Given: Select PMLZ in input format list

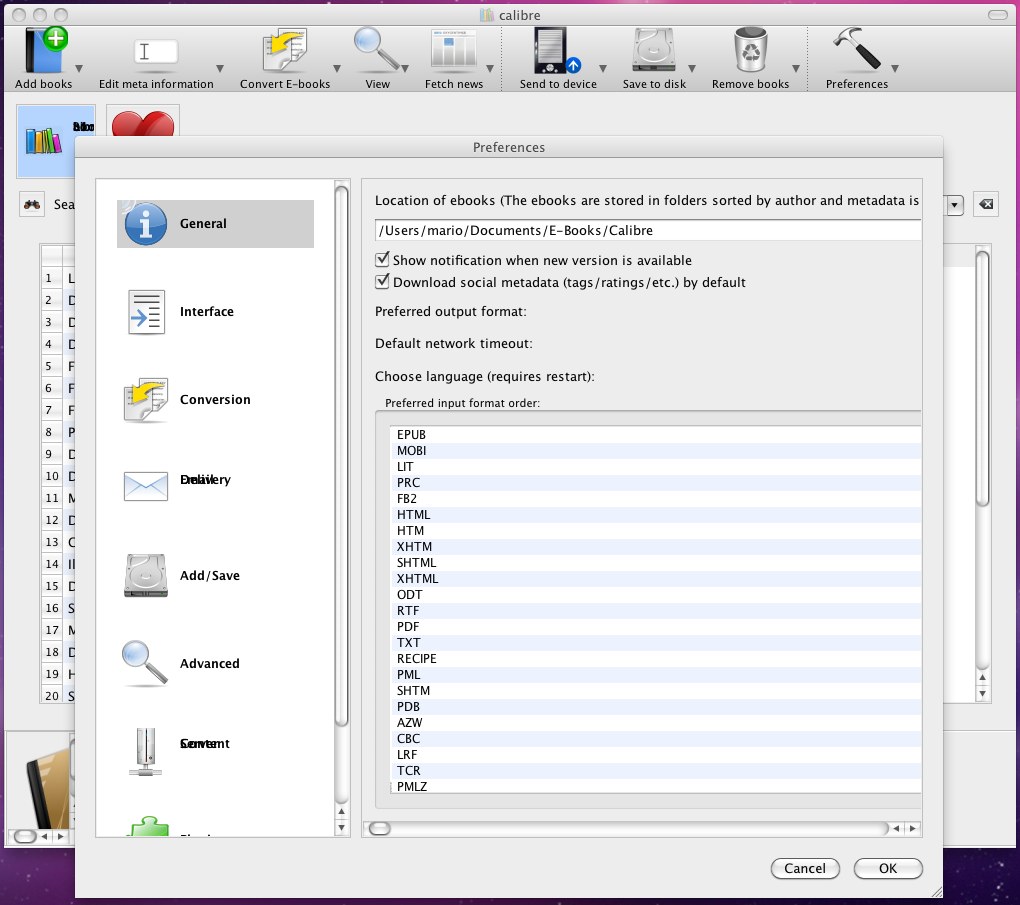Looking at the screenshot, I should click(656, 786).
